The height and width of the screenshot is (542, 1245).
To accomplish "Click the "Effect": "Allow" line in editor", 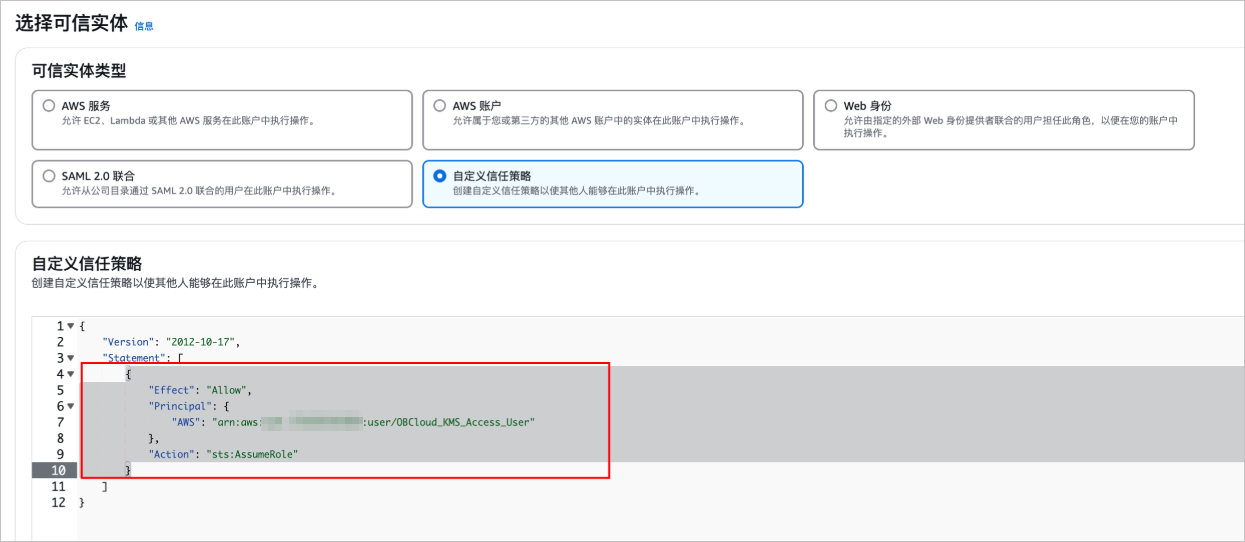I will click(200, 390).
